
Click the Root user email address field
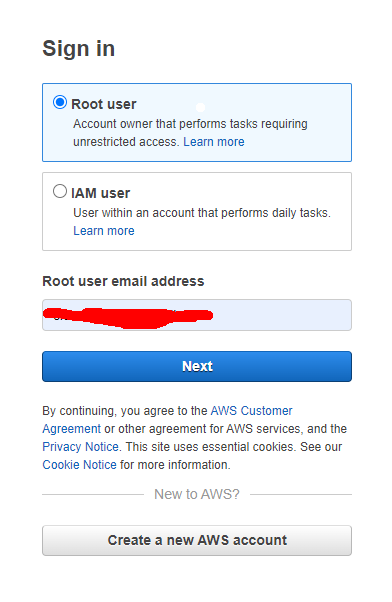coord(197,315)
